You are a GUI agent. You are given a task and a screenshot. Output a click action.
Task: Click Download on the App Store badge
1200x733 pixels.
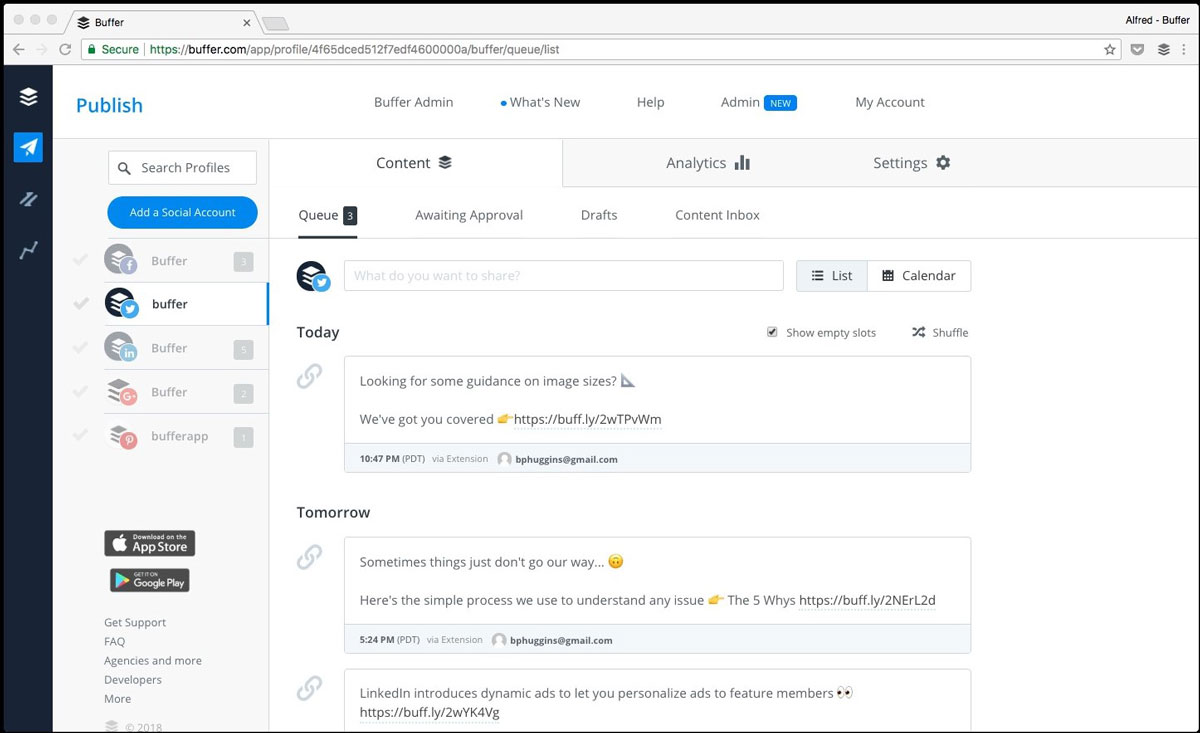coord(150,543)
